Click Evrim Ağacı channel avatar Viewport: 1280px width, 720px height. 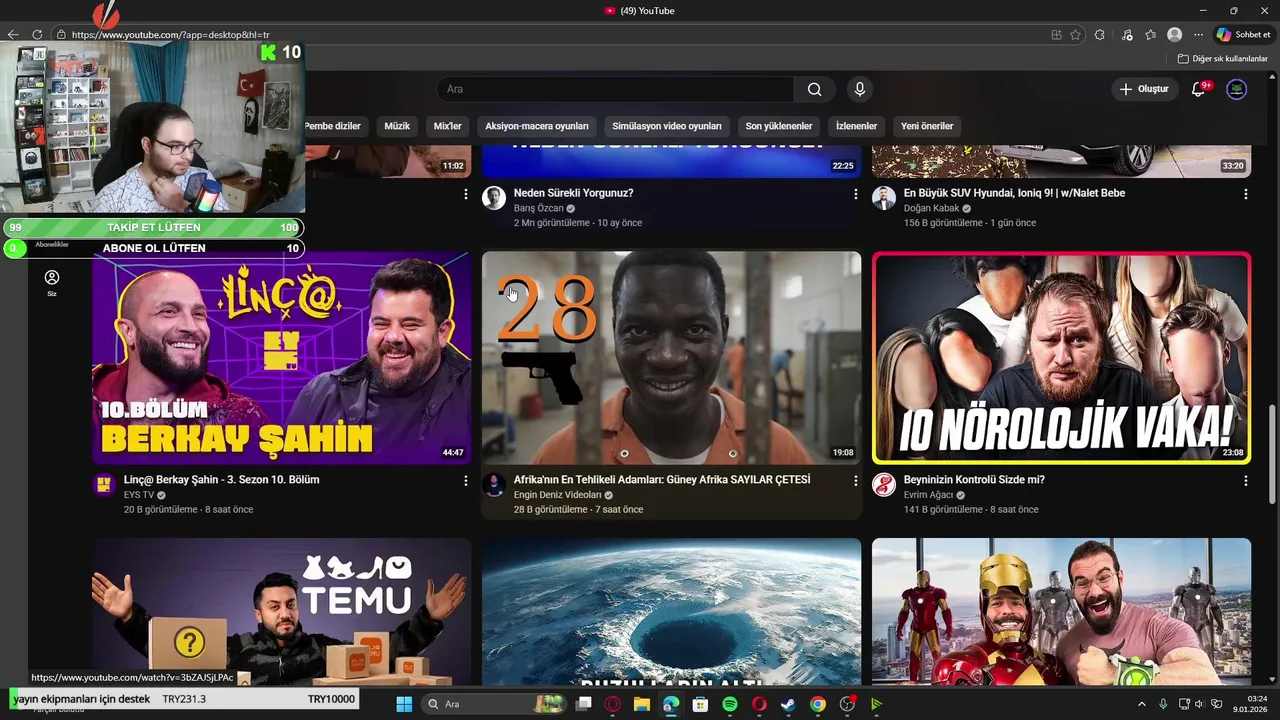point(884,484)
